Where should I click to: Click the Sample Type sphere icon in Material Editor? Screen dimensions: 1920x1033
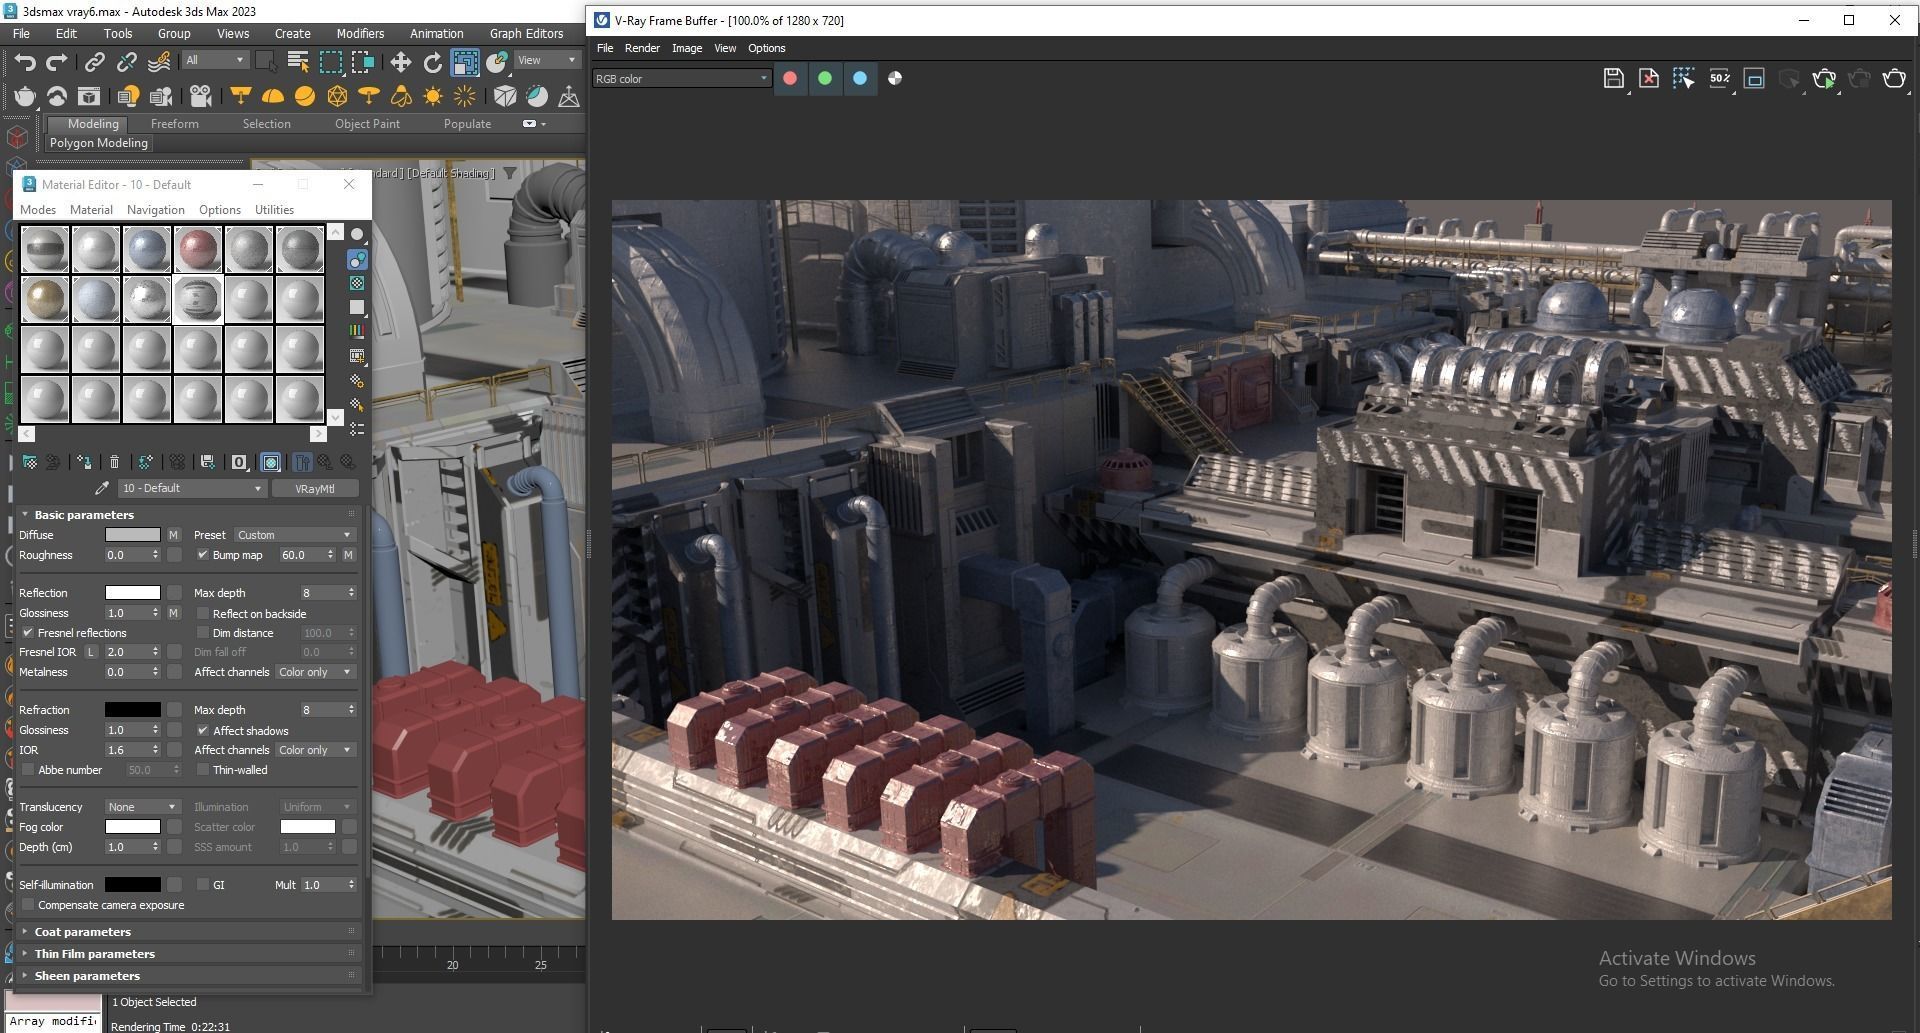(x=357, y=234)
